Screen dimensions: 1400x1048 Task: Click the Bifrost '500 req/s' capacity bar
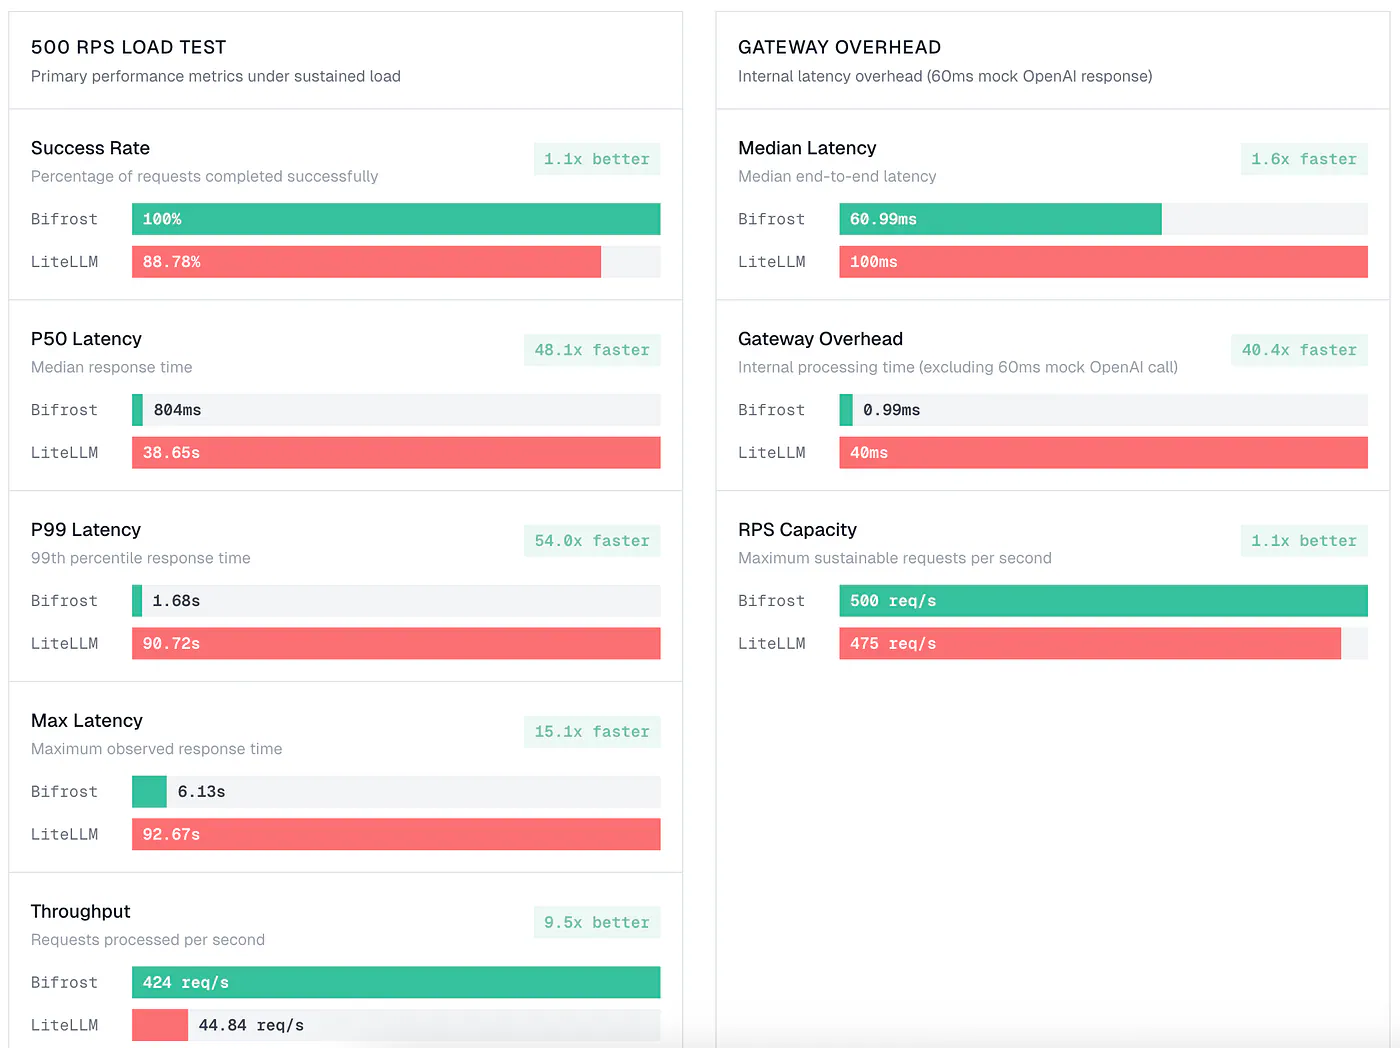point(1103,601)
